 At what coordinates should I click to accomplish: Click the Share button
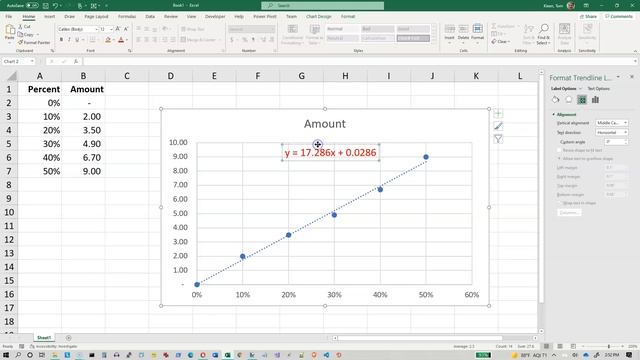point(588,16)
